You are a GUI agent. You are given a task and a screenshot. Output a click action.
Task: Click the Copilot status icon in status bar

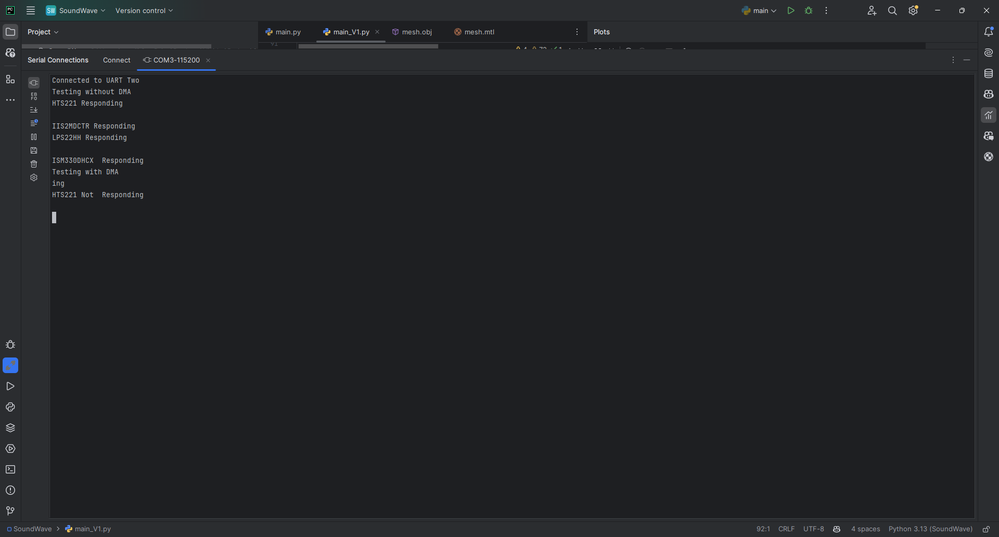click(x=837, y=529)
